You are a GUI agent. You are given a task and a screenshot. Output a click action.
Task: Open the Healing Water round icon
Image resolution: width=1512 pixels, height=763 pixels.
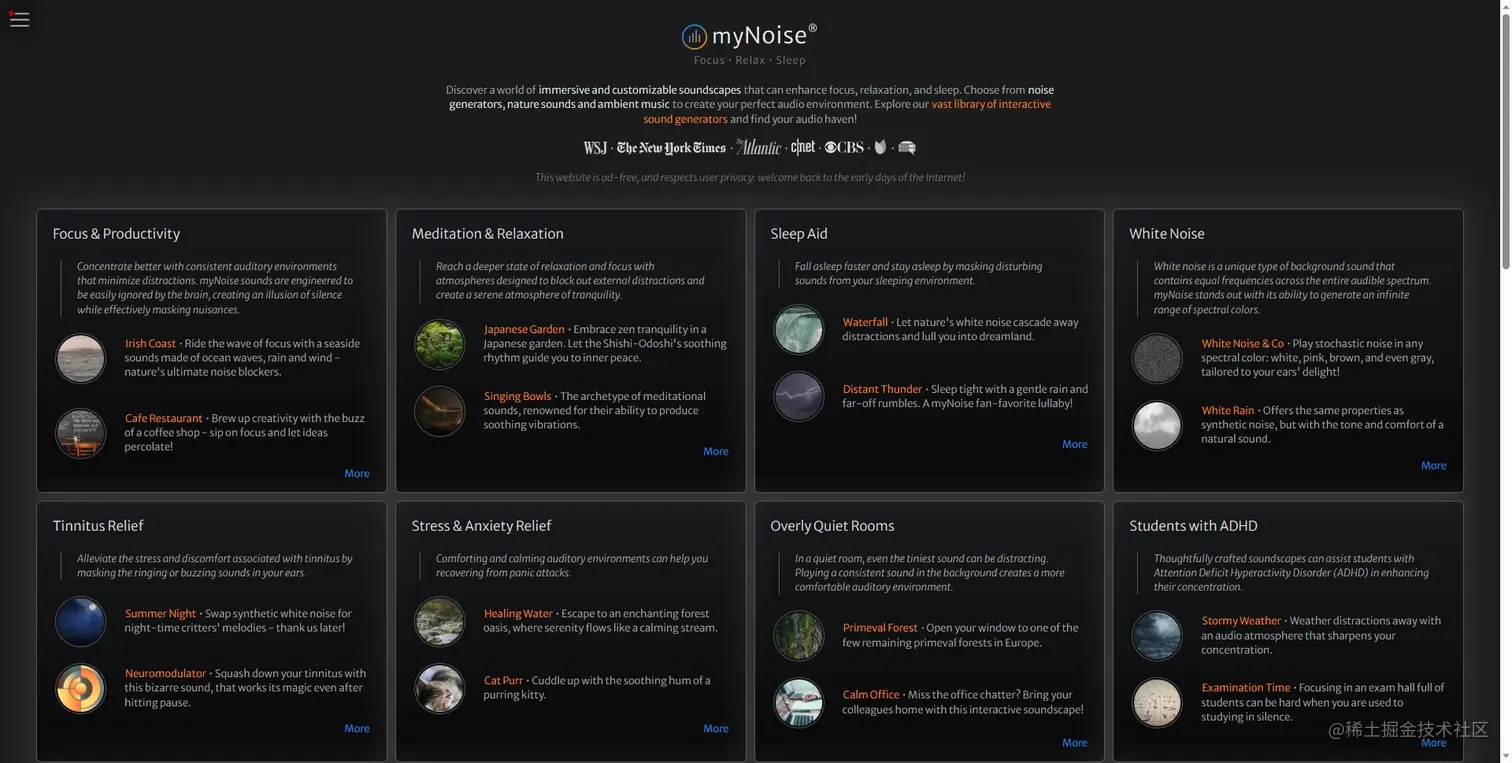tap(440, 621)
